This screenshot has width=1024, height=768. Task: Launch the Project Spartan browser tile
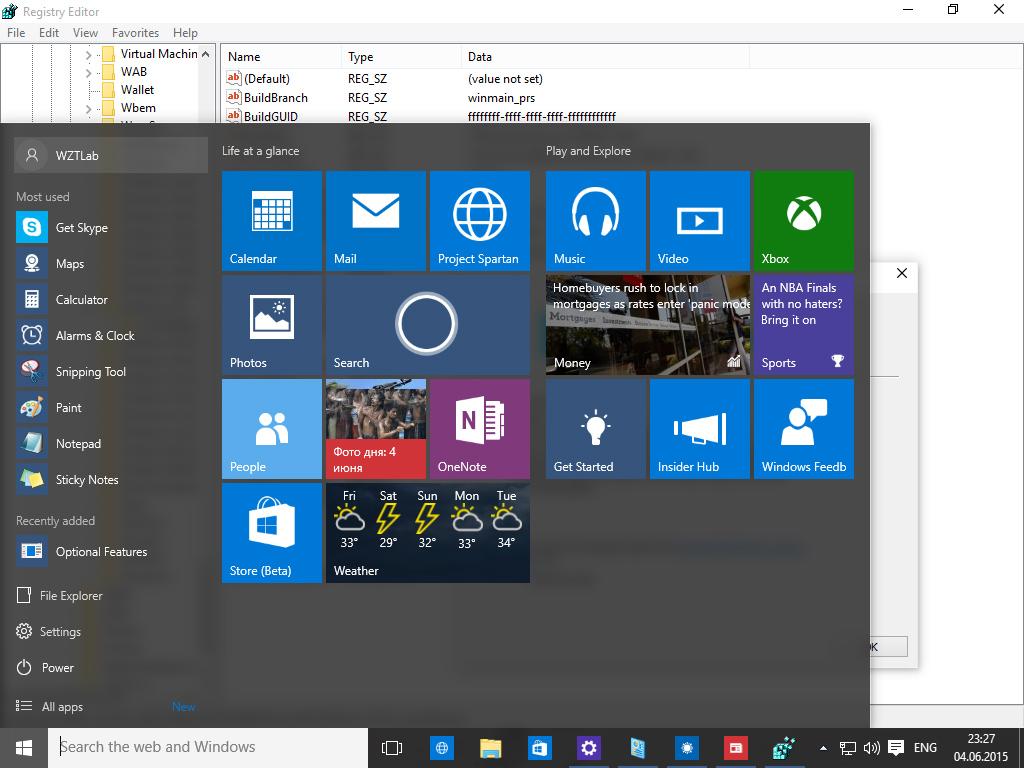pos(479,221)
